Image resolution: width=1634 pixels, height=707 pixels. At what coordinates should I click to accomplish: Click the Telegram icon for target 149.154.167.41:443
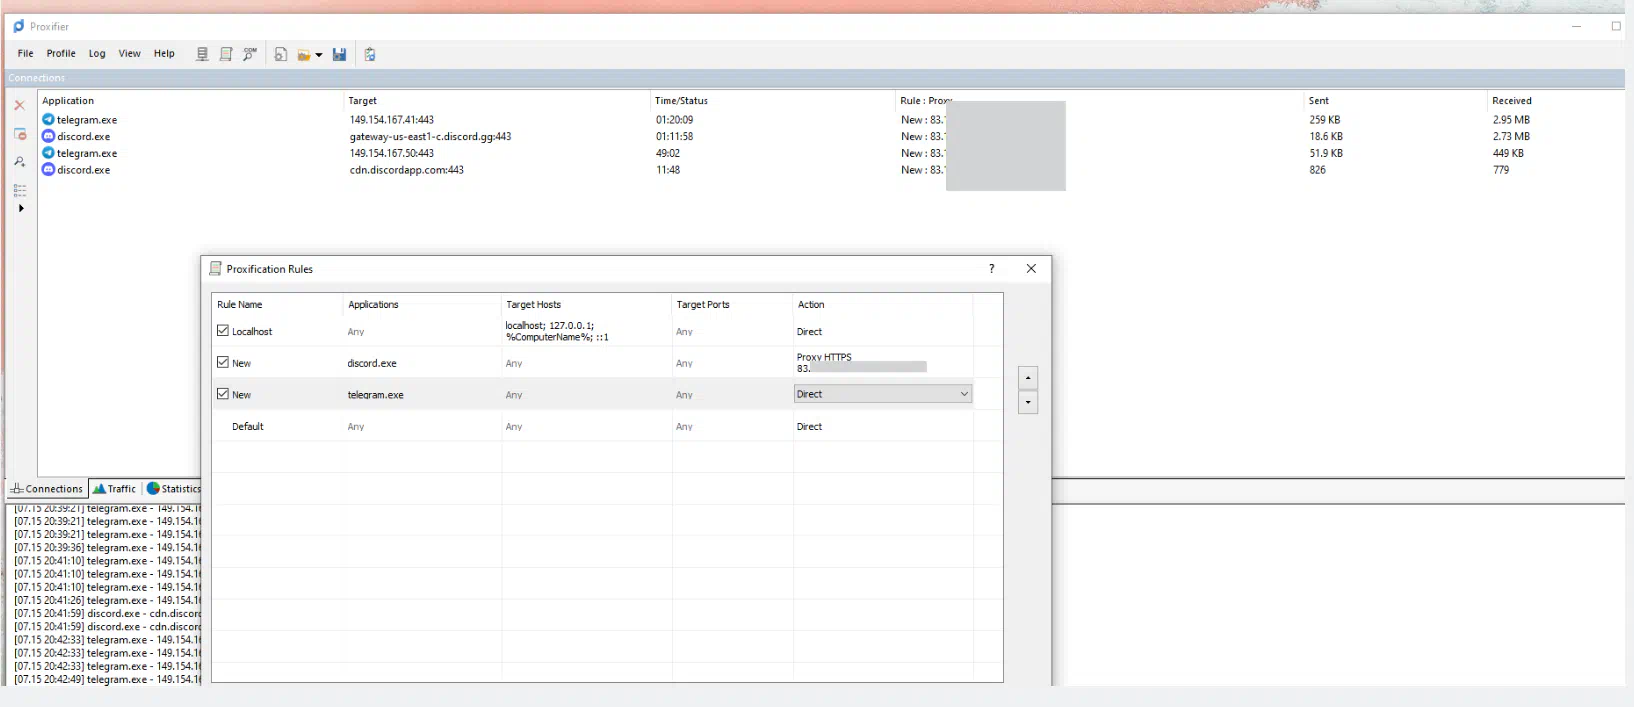(48, 119)
